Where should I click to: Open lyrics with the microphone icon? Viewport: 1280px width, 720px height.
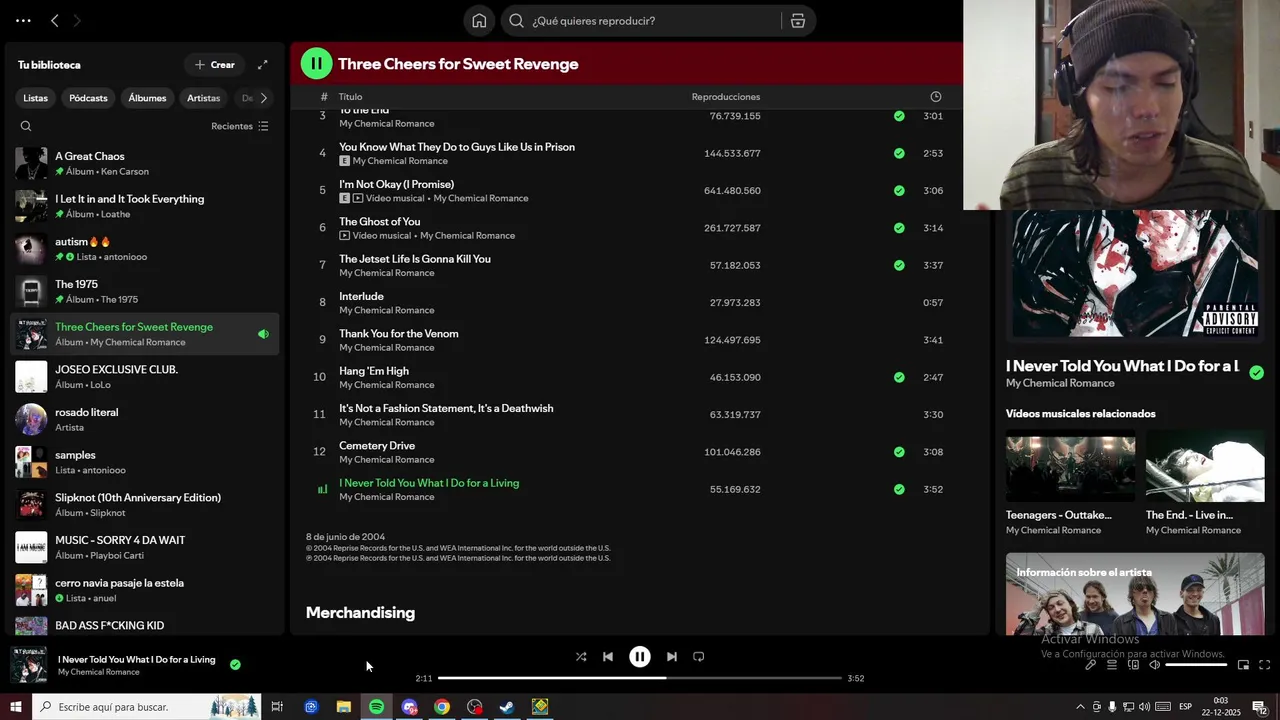point(1090,665)
